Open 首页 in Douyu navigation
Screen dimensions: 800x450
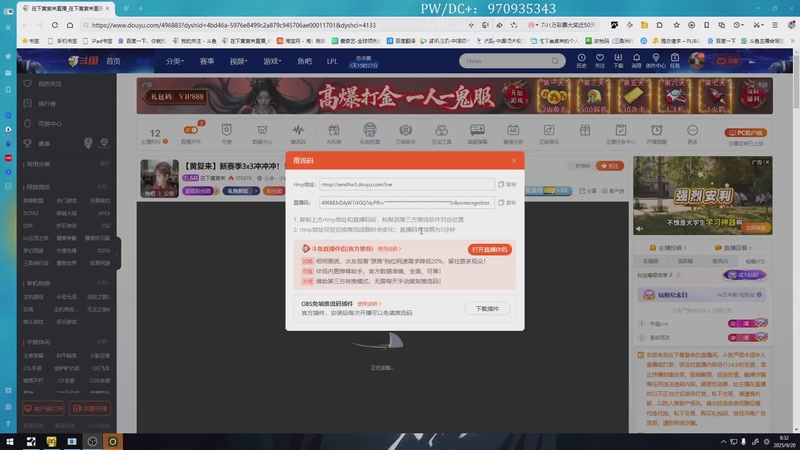tap(113, 61)
